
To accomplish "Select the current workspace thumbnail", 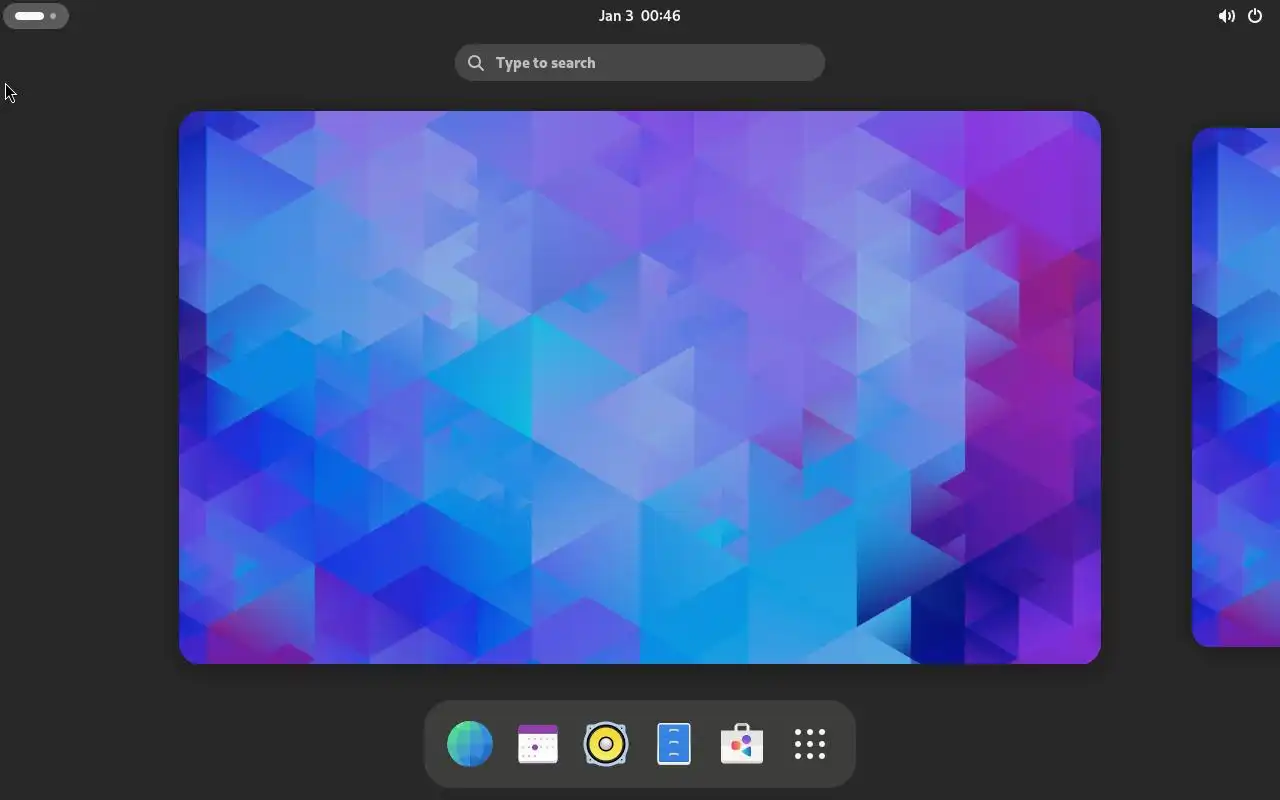I will click(x=640, y=387).
